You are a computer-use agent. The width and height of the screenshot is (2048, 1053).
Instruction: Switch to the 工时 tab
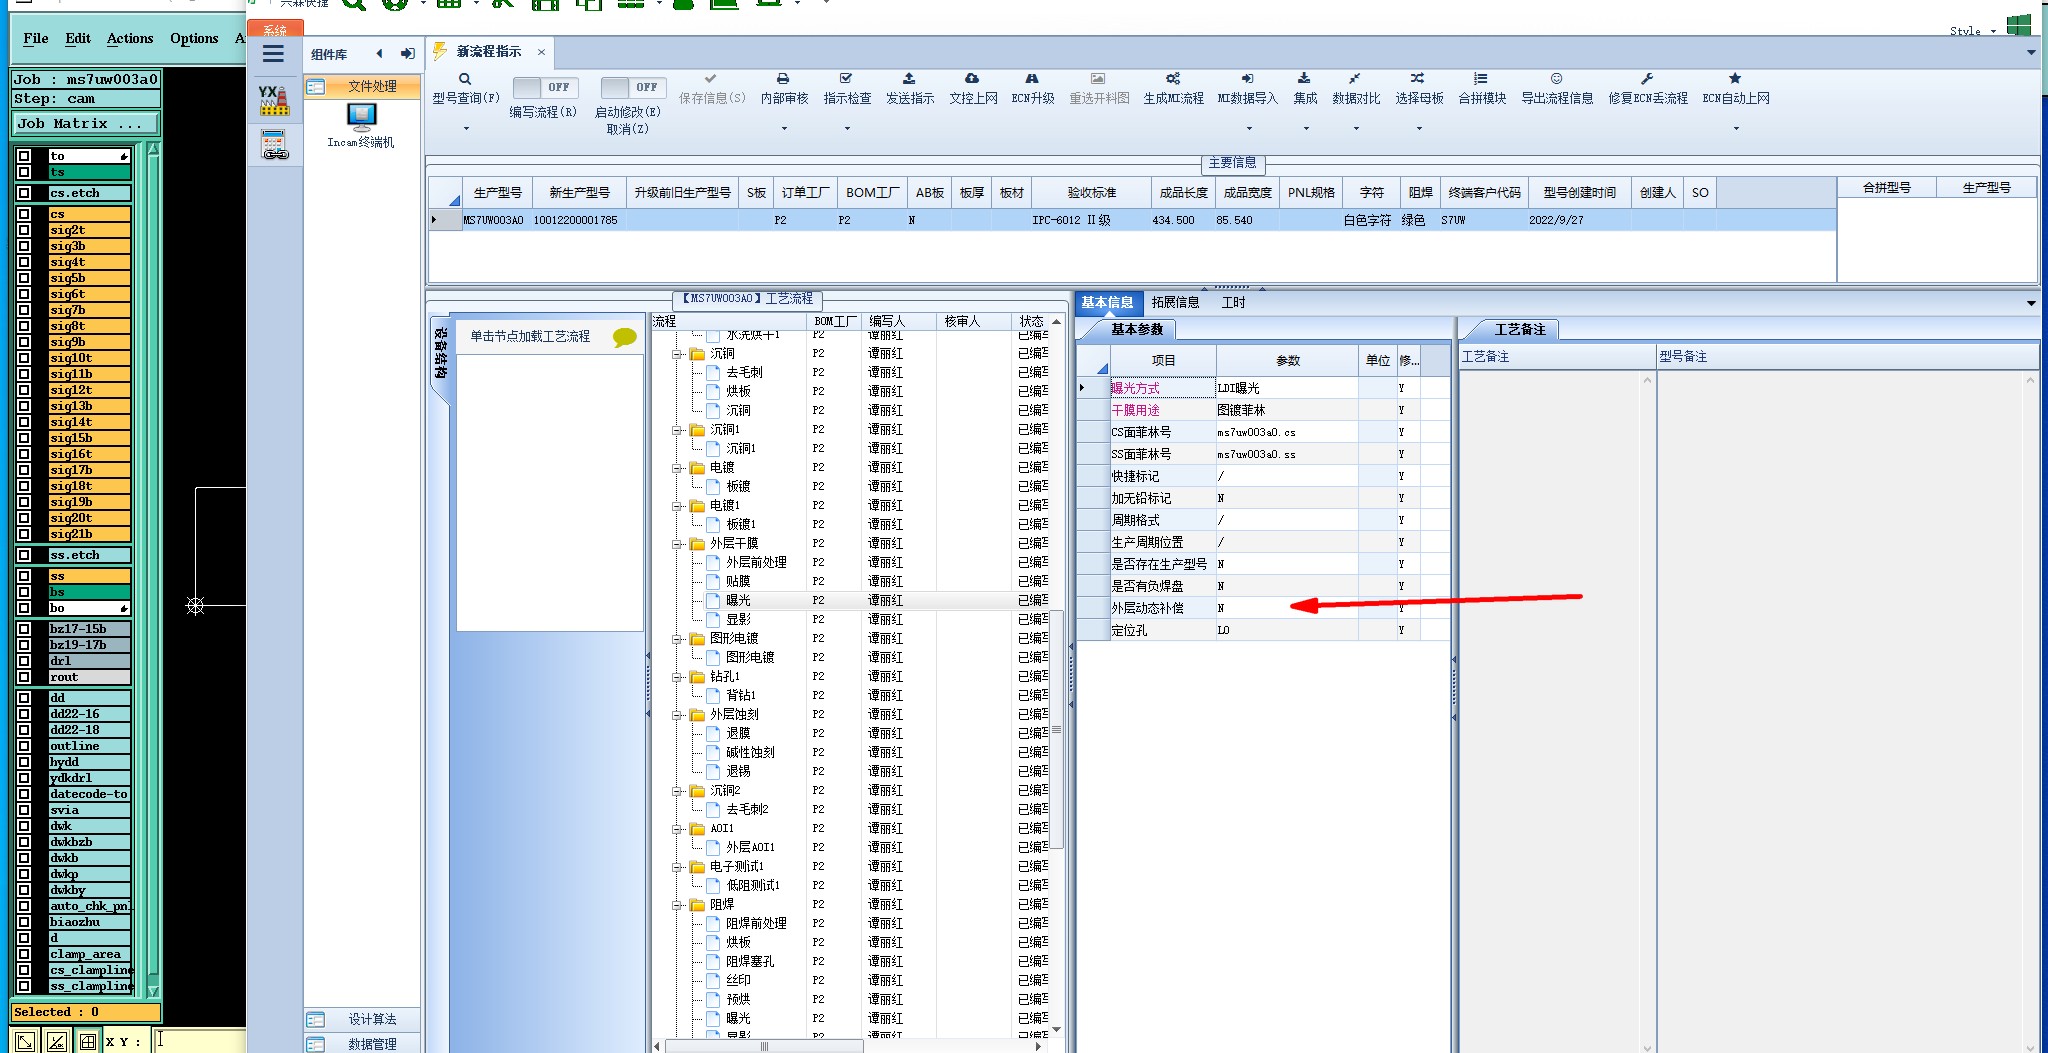pyautogui.click(x=1233, y=302)
